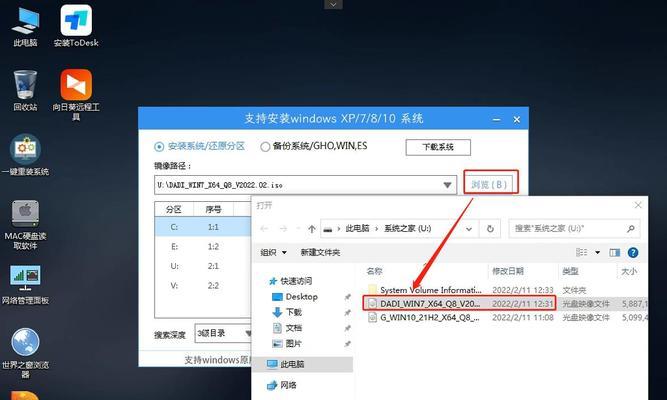Click the top-center collapse chevron handle
The width and height of the screenshot is (667, 400).
(333, 4)
